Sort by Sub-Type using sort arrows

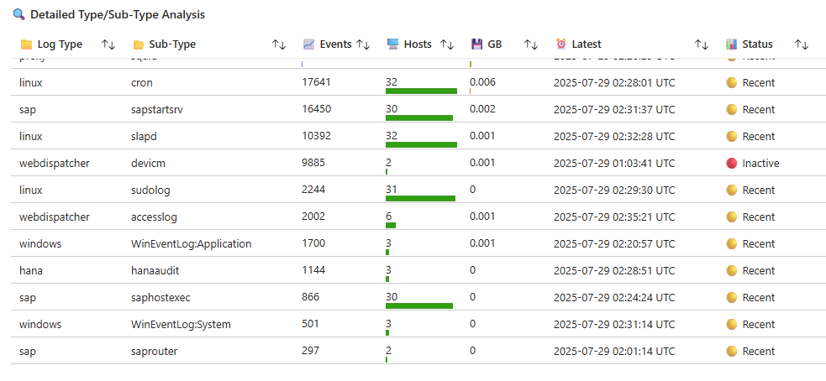(x=279, y=45)
